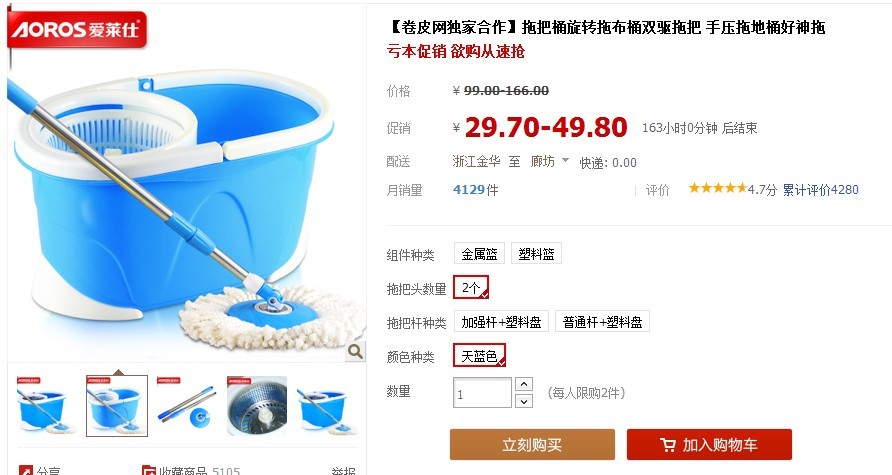Screen dimensions: 892x475
Task: Click the quantity input field
Action: click(482, 393)
